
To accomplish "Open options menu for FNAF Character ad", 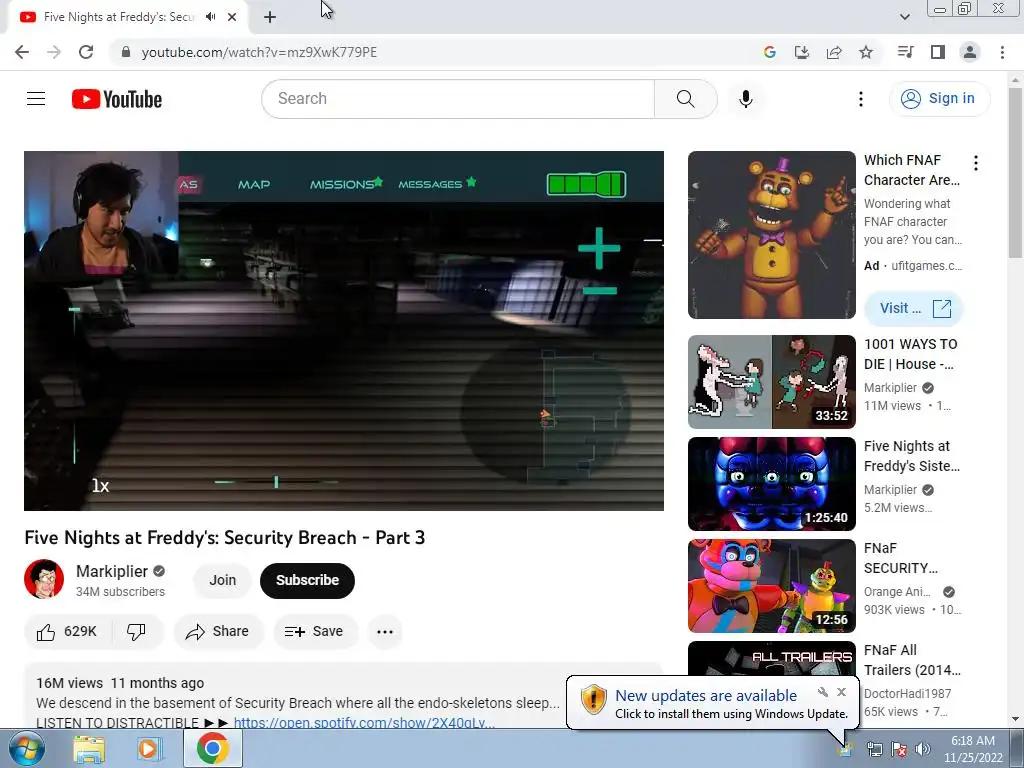I will click(976, 163).
